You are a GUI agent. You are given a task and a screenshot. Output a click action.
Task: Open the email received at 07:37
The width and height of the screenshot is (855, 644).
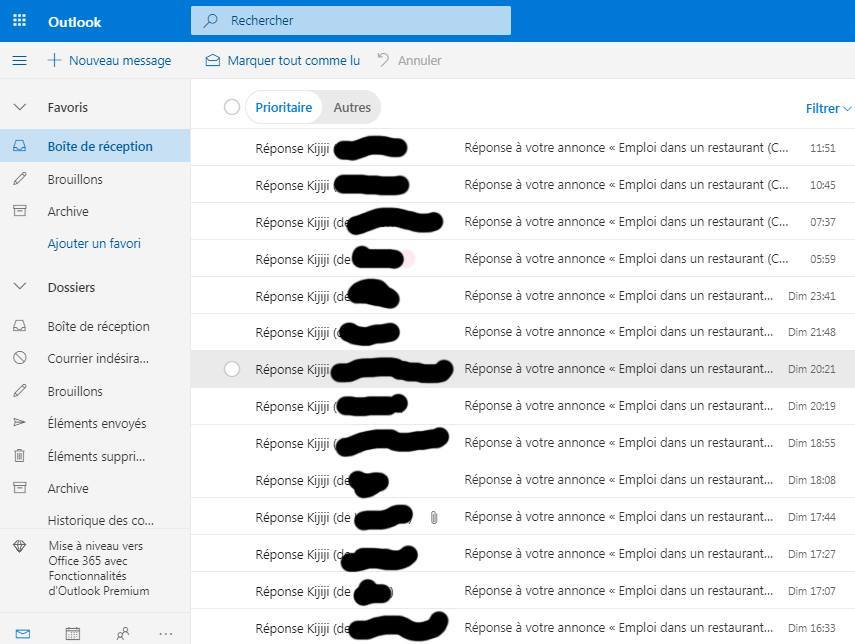click(522, 222)
